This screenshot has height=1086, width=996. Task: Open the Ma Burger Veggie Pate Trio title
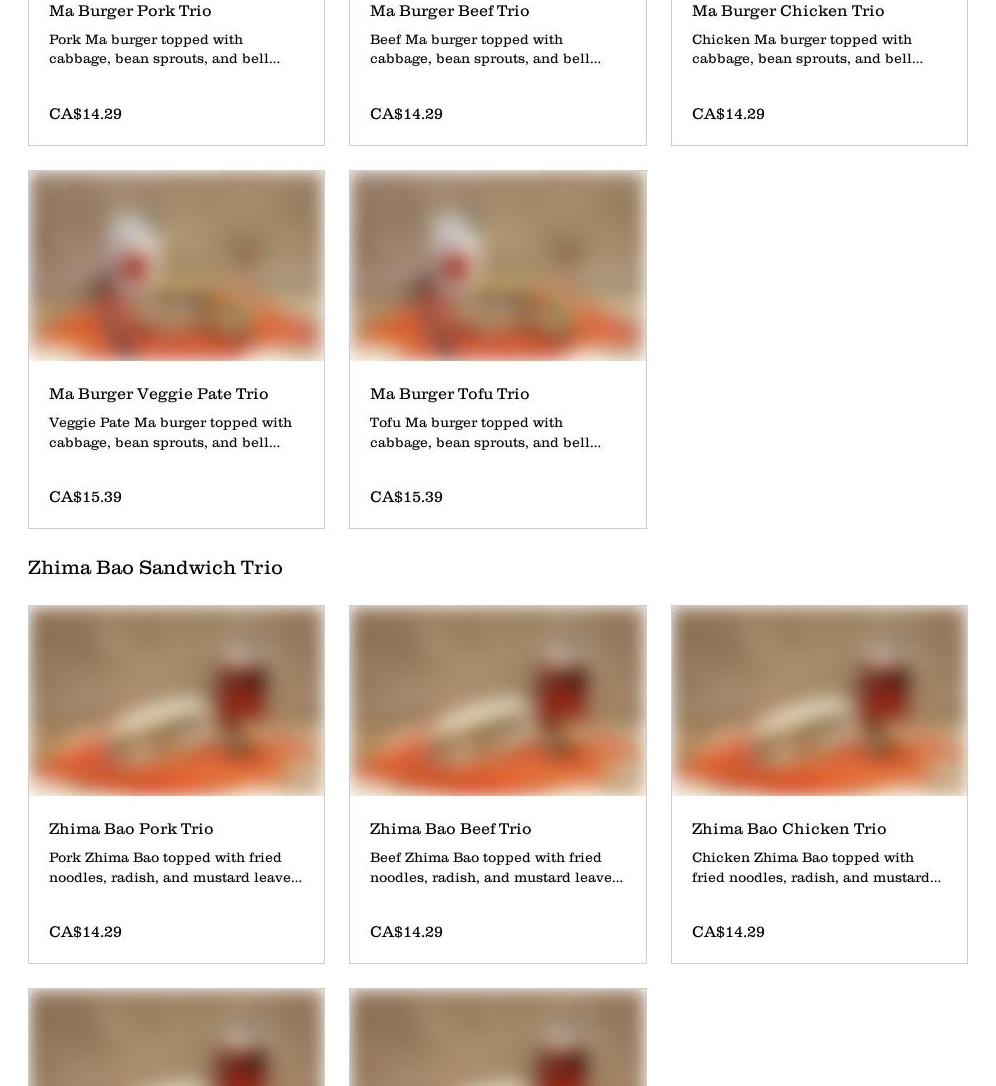(x=159, y=394)
